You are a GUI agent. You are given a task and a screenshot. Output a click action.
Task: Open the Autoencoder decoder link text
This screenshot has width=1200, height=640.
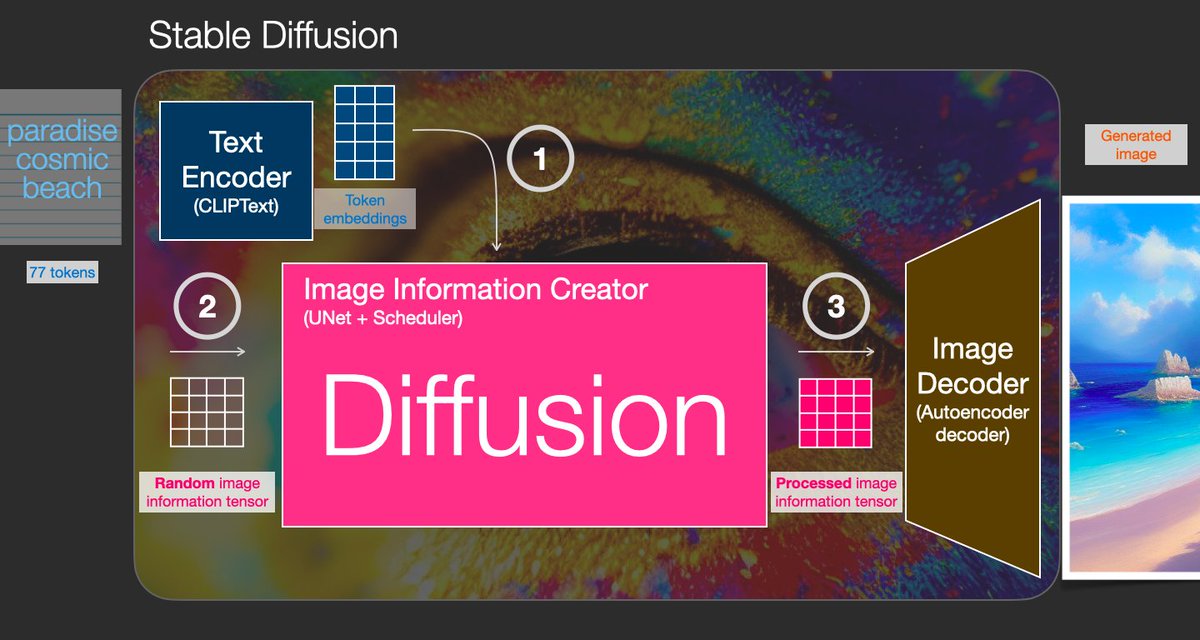click(973, 420)
